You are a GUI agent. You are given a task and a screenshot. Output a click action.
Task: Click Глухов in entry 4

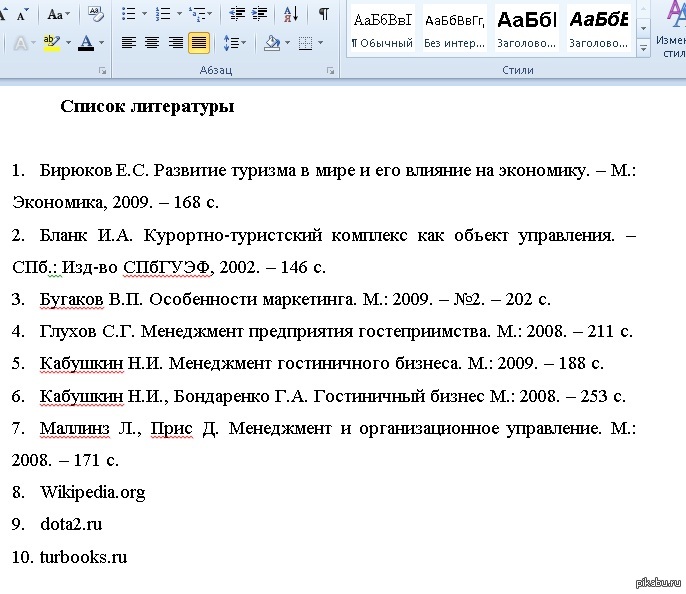68,331
